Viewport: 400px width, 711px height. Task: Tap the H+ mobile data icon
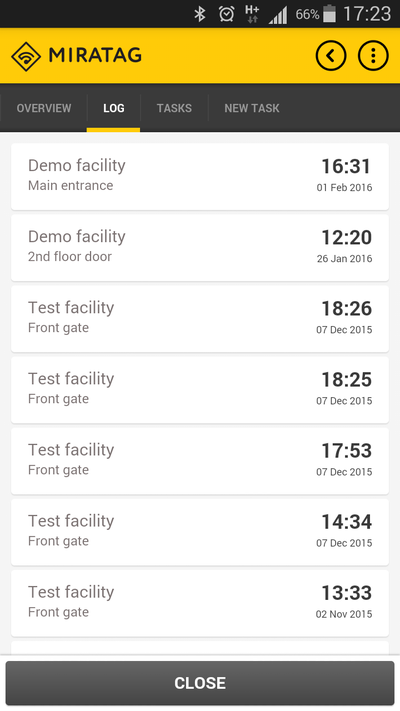[252, 14]
